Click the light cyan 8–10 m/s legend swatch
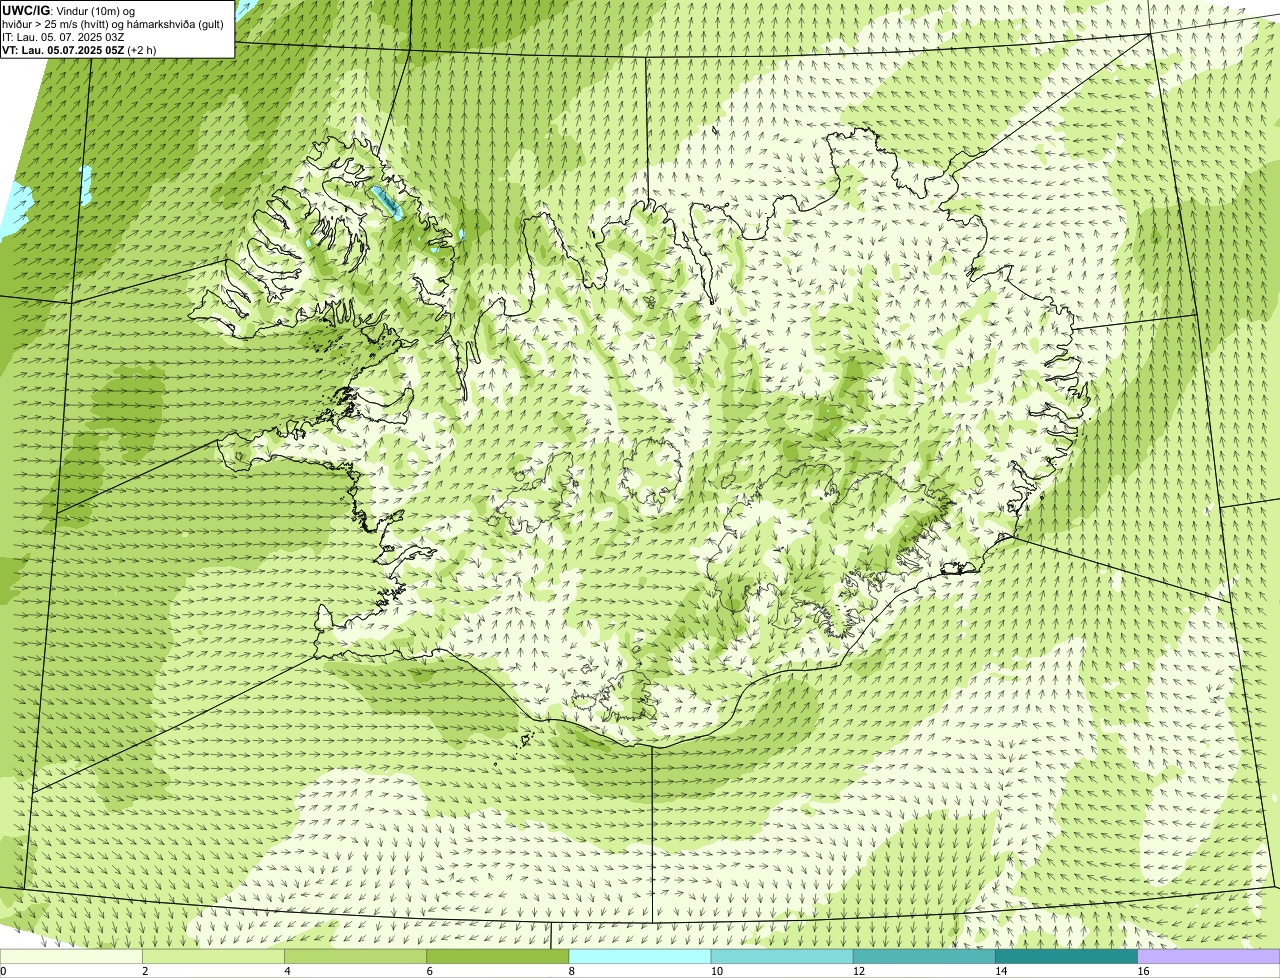The image size is (1280, 978). [x=640, y=957]
